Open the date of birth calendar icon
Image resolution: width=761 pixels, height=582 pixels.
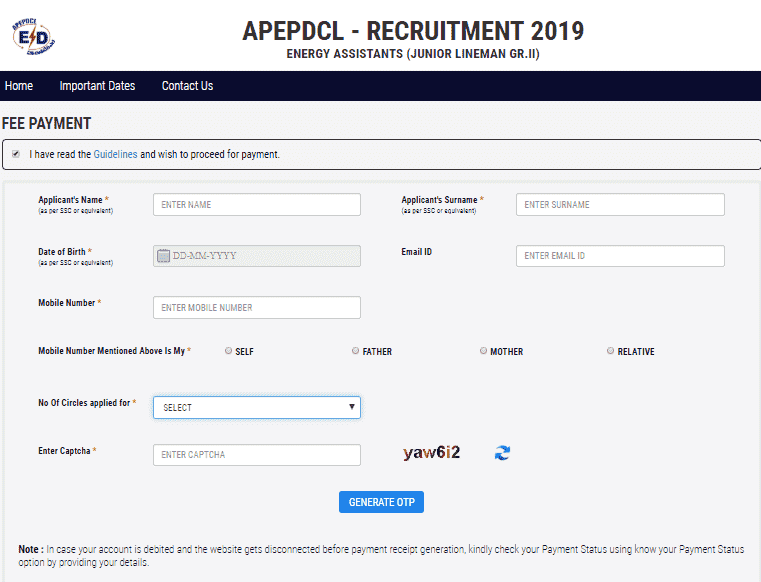point(164,256)
